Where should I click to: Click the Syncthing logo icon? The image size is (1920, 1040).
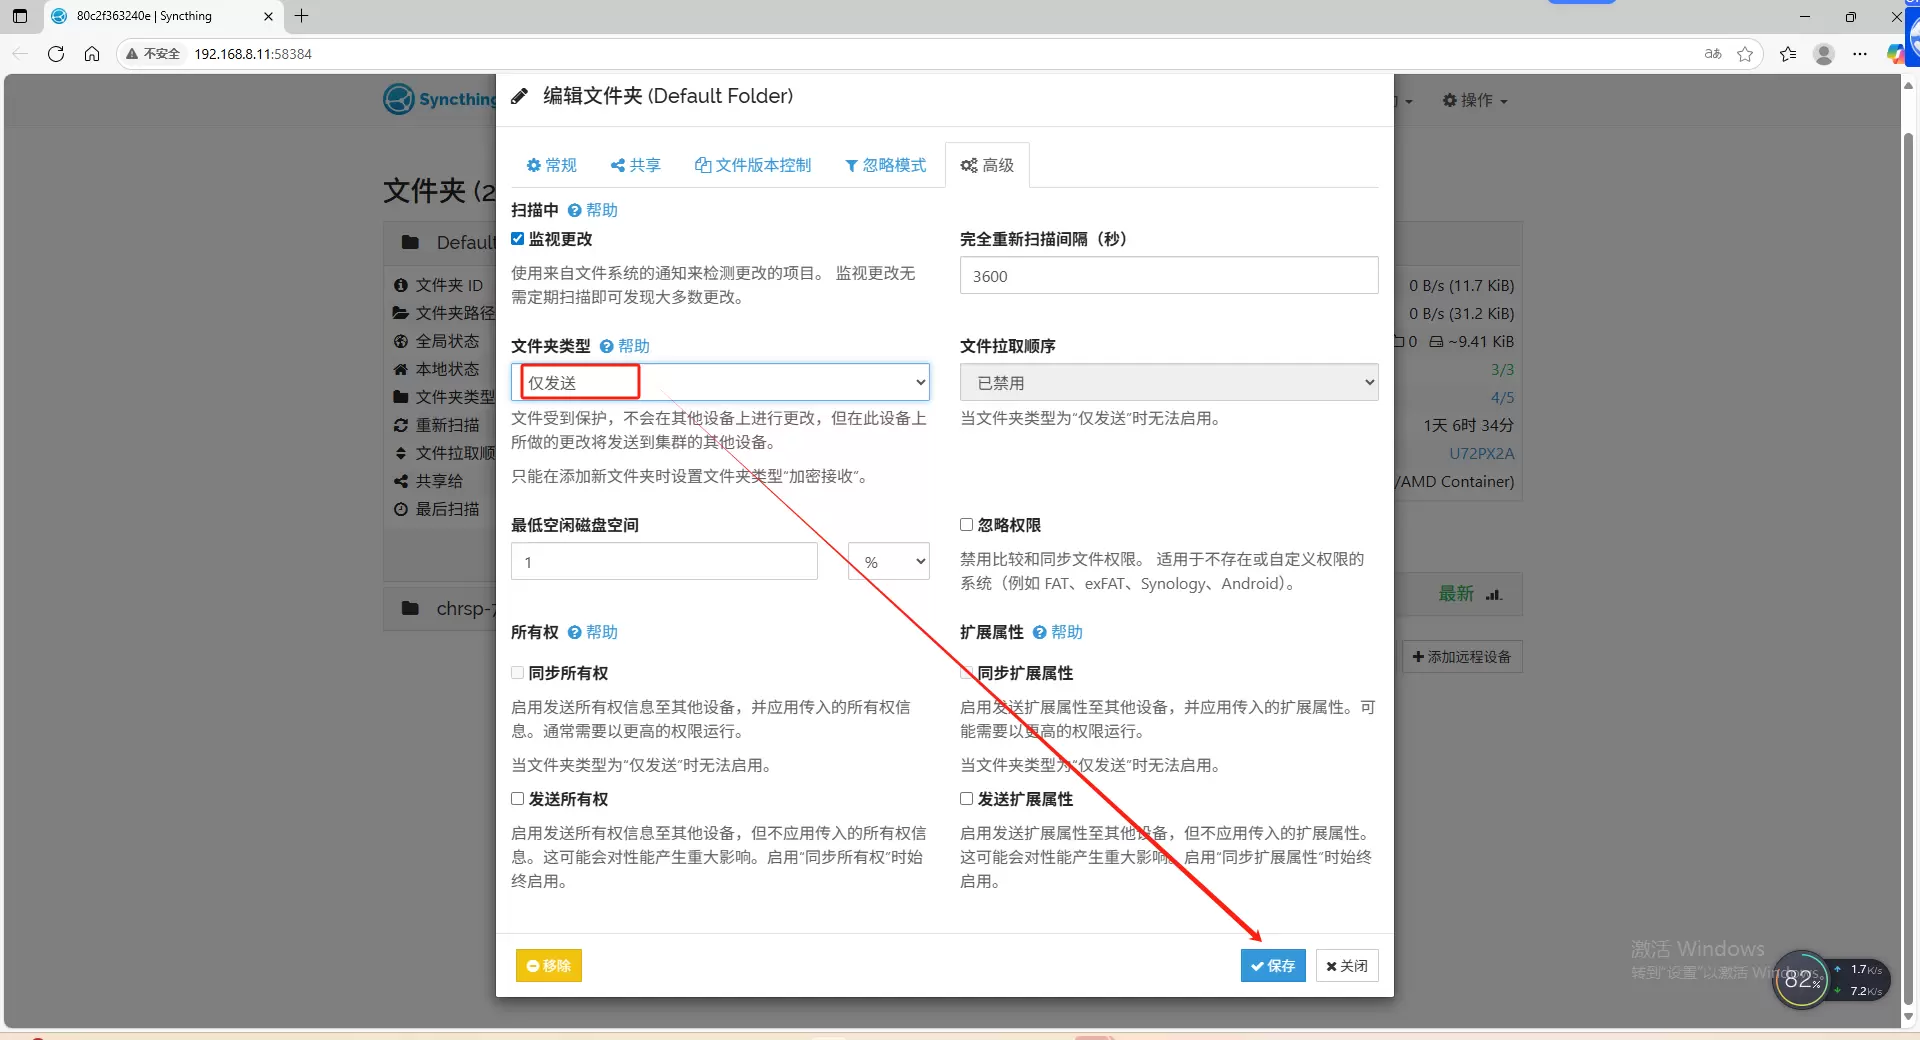(398, 99)
